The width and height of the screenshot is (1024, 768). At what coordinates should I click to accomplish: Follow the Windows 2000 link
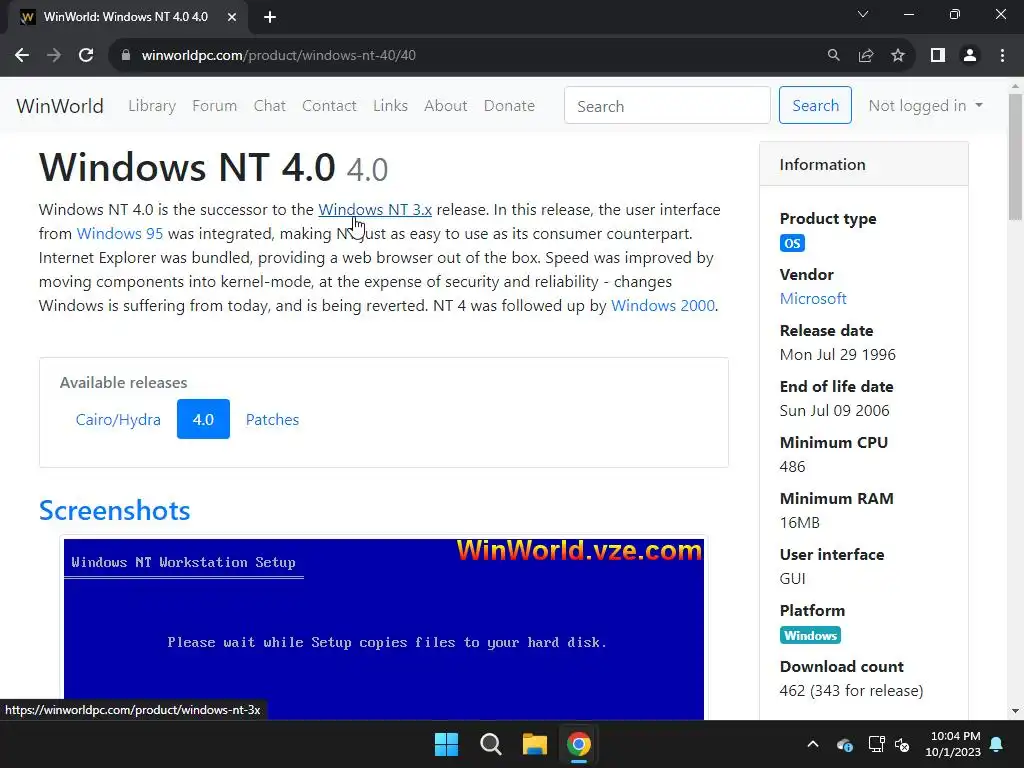[x=662, y=306]
